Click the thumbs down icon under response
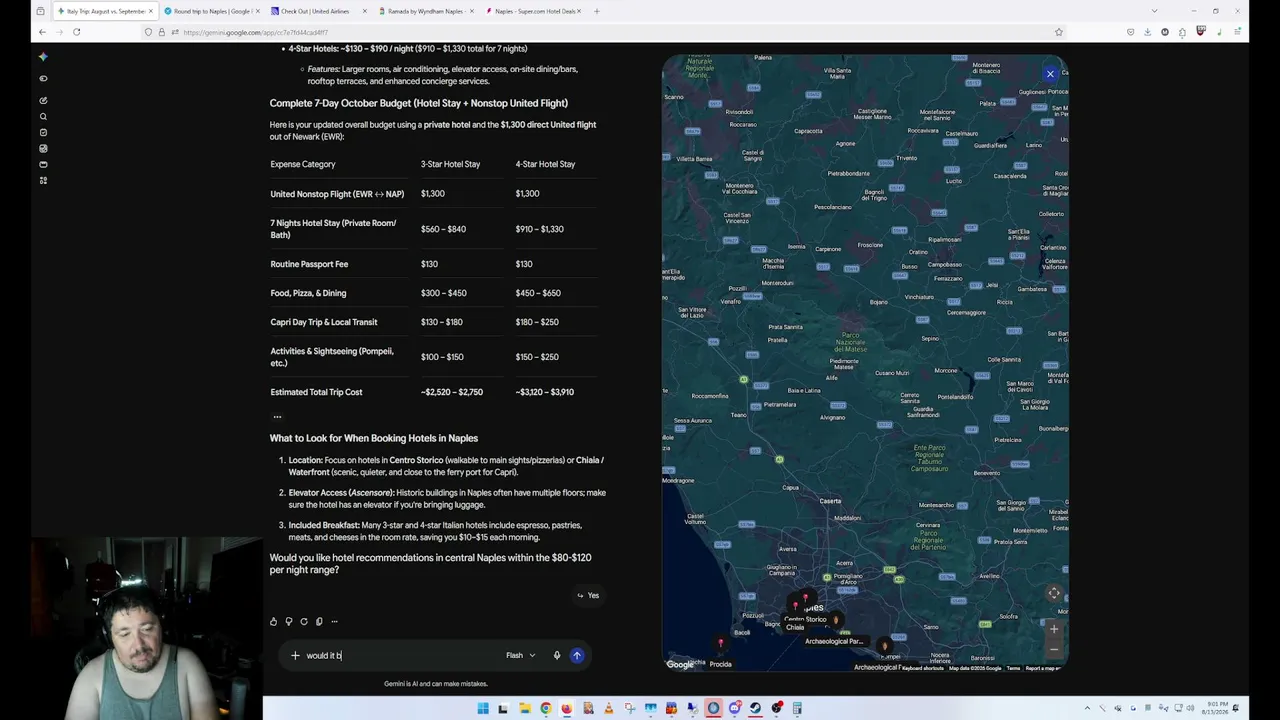This screenshot has height=720, width=1280. pyautogui.click(x=288, y=621)
